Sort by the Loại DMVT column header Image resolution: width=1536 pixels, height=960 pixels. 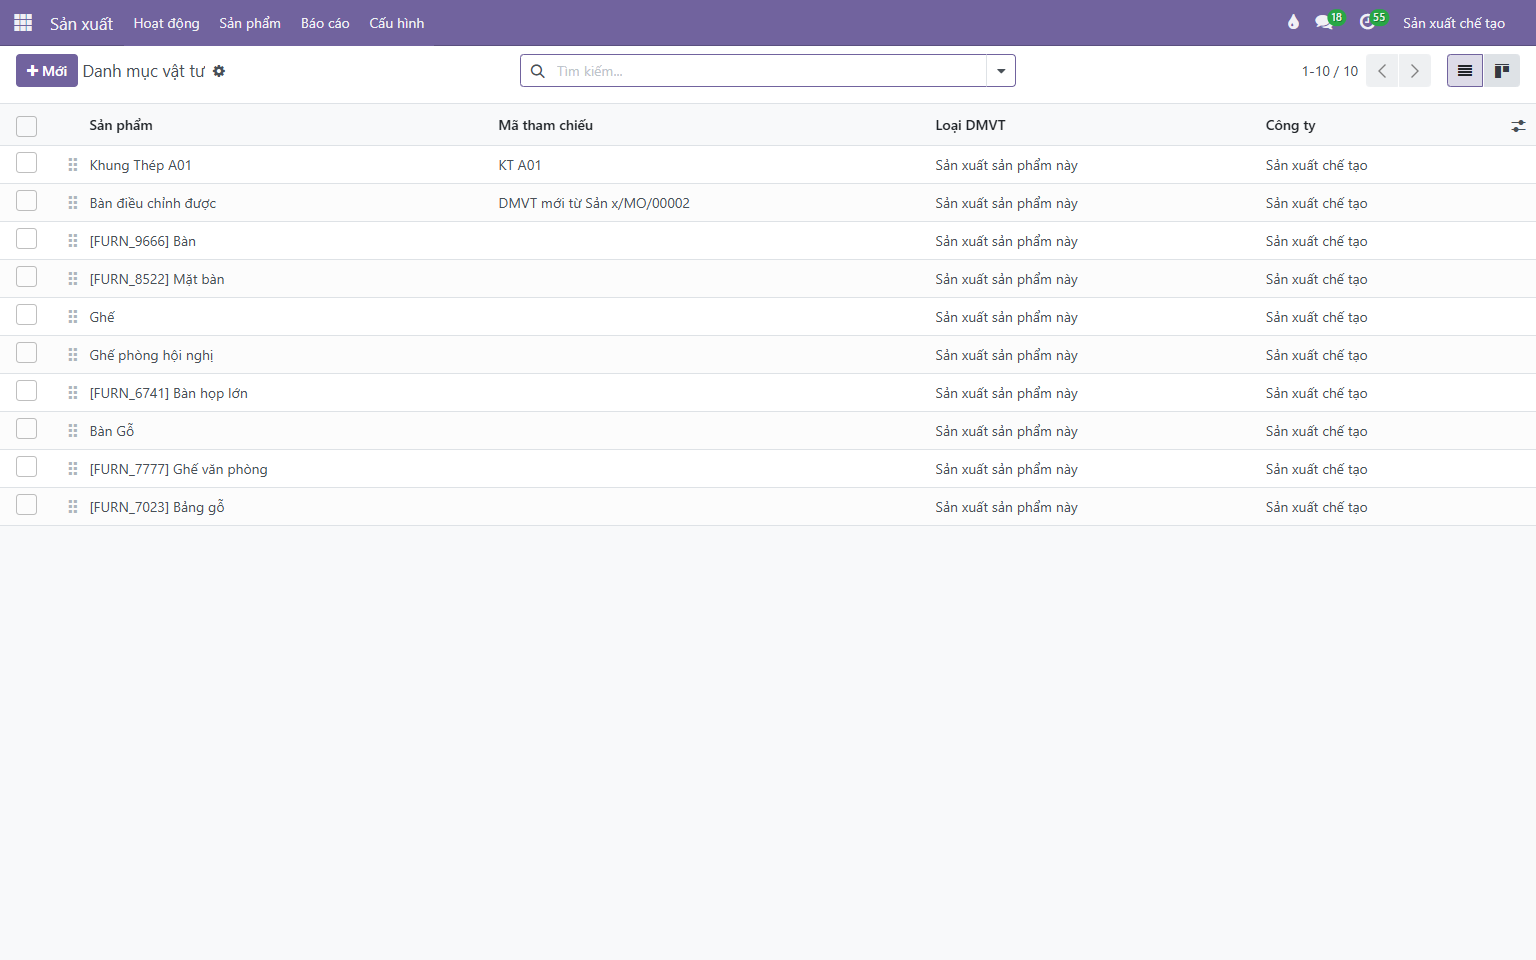(971, 125)
